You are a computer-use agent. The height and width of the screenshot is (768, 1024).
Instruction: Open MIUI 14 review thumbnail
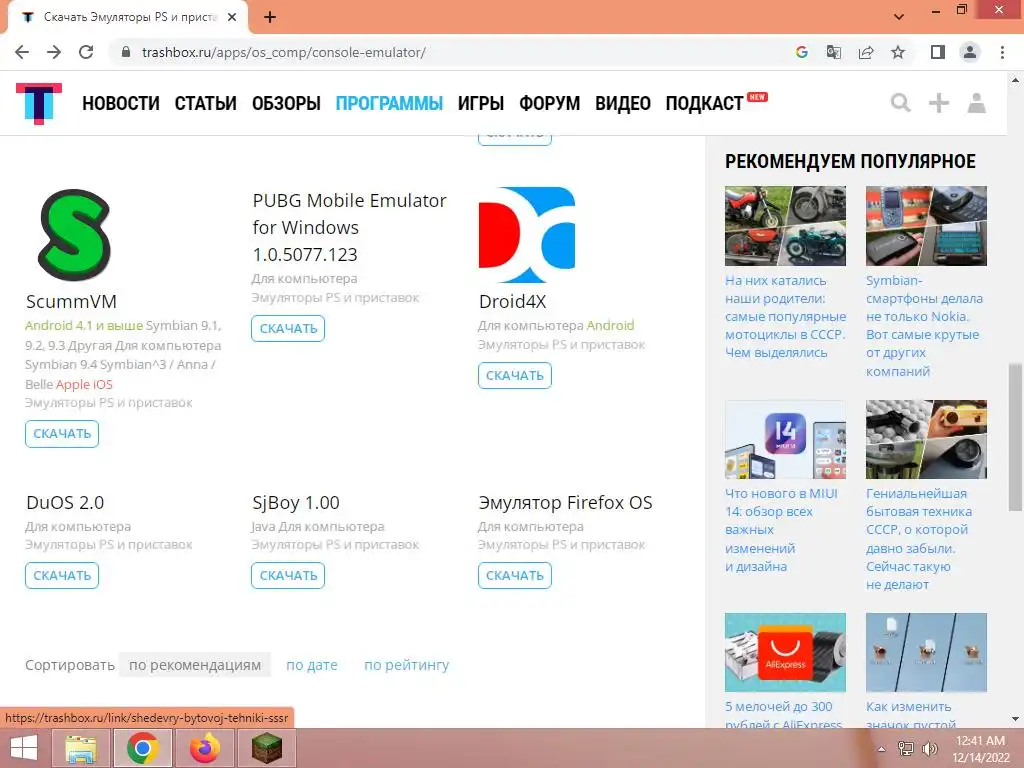pos(785,440)
